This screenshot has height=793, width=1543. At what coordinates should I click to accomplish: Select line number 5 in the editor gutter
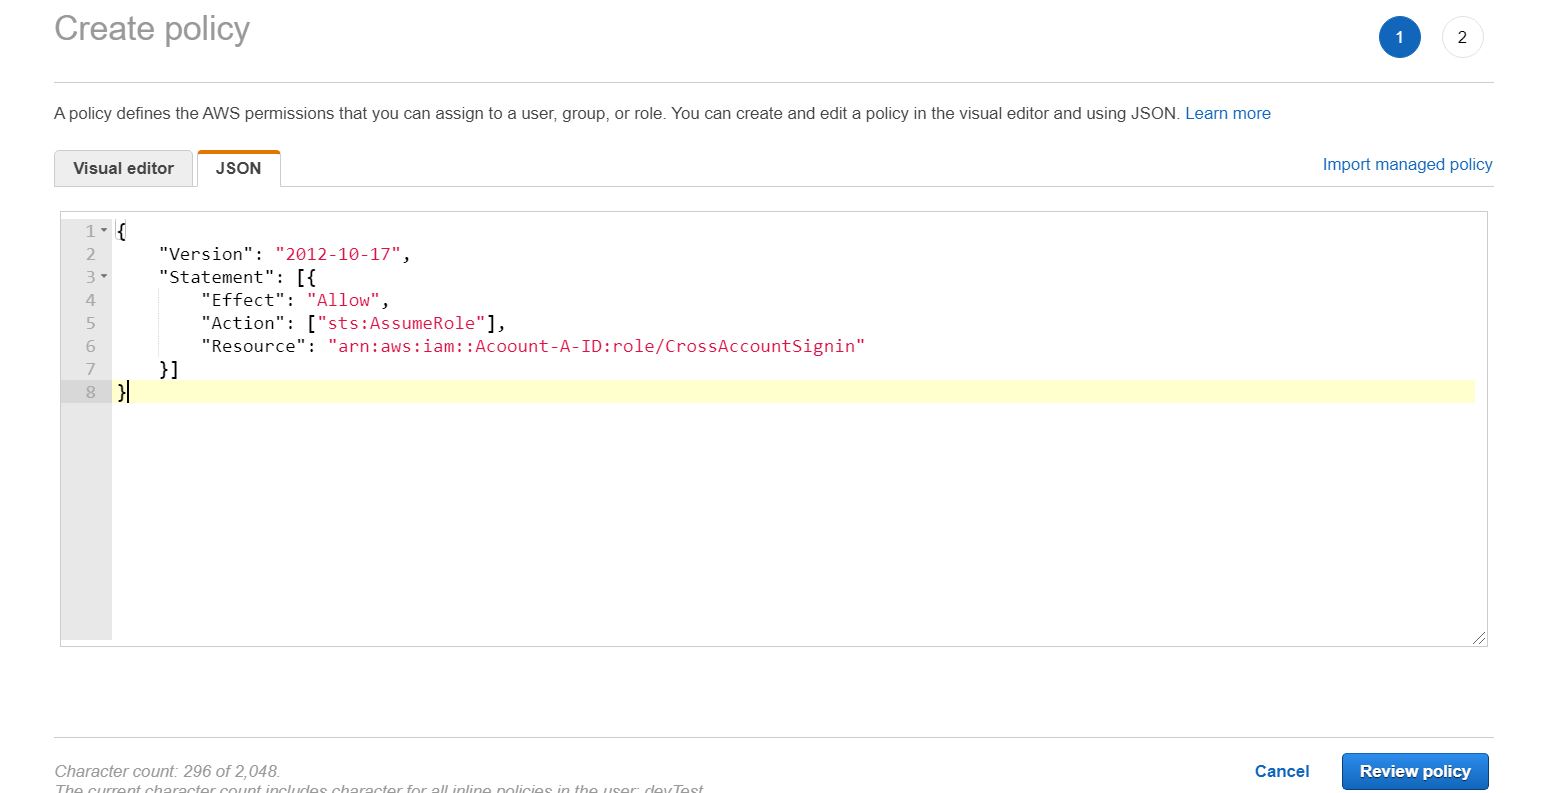click(90, 323)
